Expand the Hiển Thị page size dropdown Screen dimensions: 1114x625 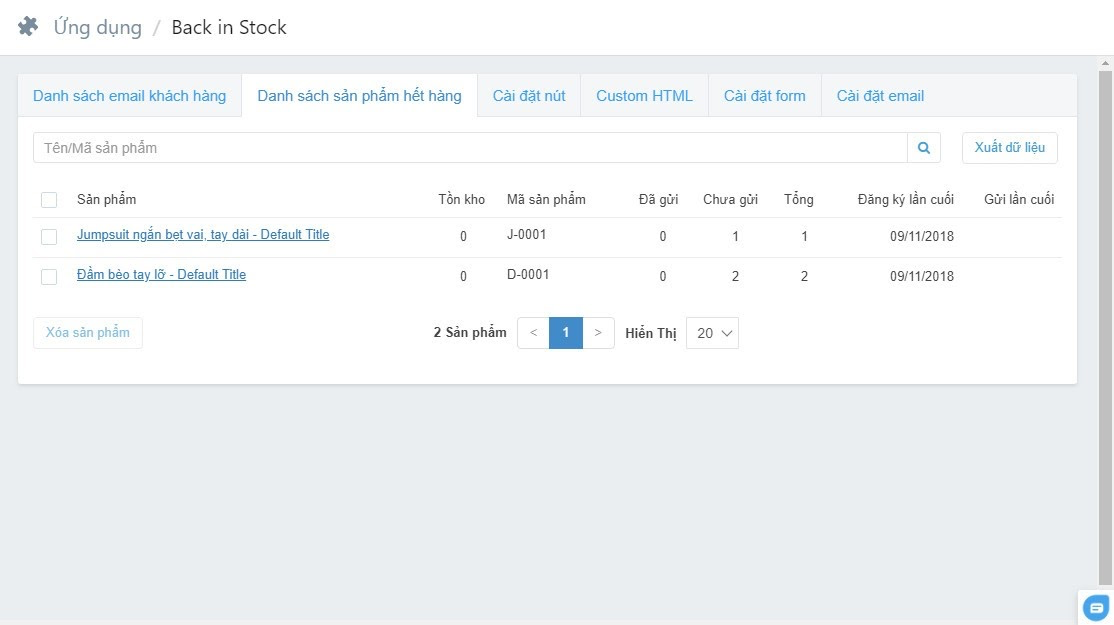[712, 333]
